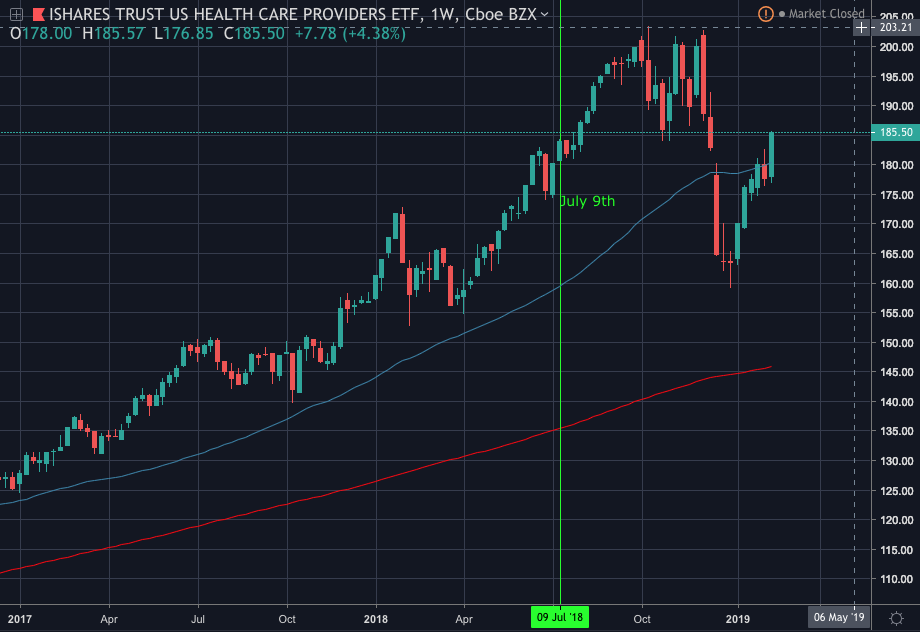
Task: Click the 180.00 price axis label
Action: click(896, 165)
